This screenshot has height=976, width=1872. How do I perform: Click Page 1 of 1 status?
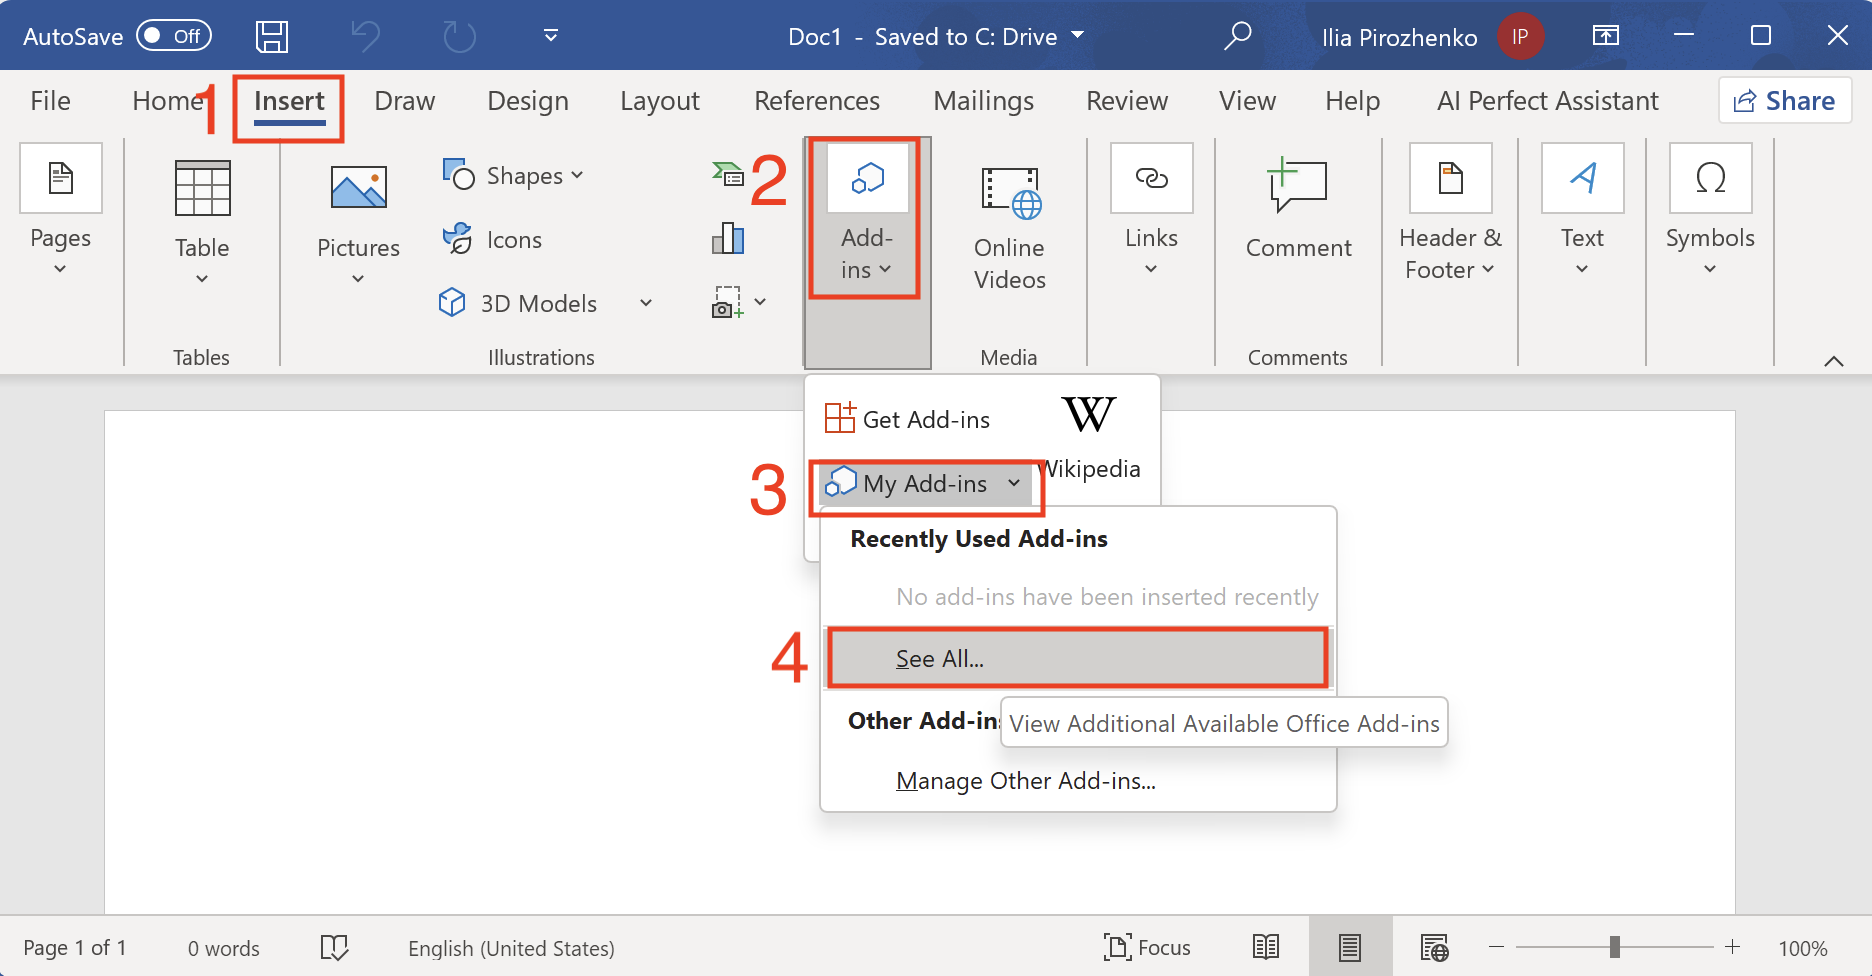pyautogui.click(x=75, y=948)
